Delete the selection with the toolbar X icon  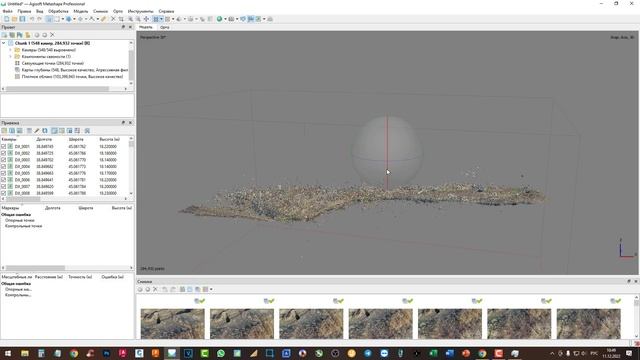tap(113, 19)
